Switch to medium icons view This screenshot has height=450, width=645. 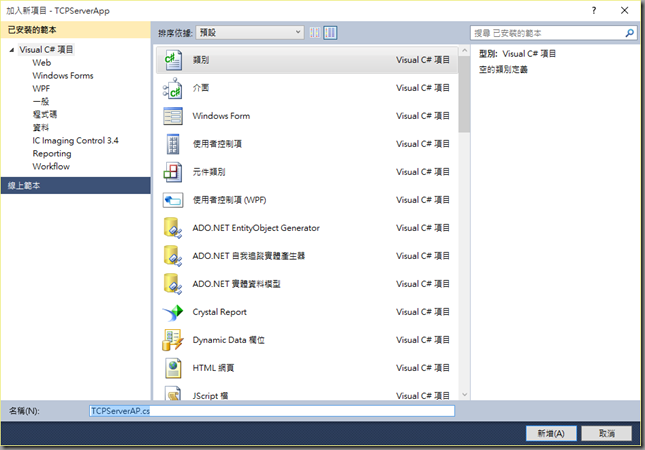[x=330, y=32]
